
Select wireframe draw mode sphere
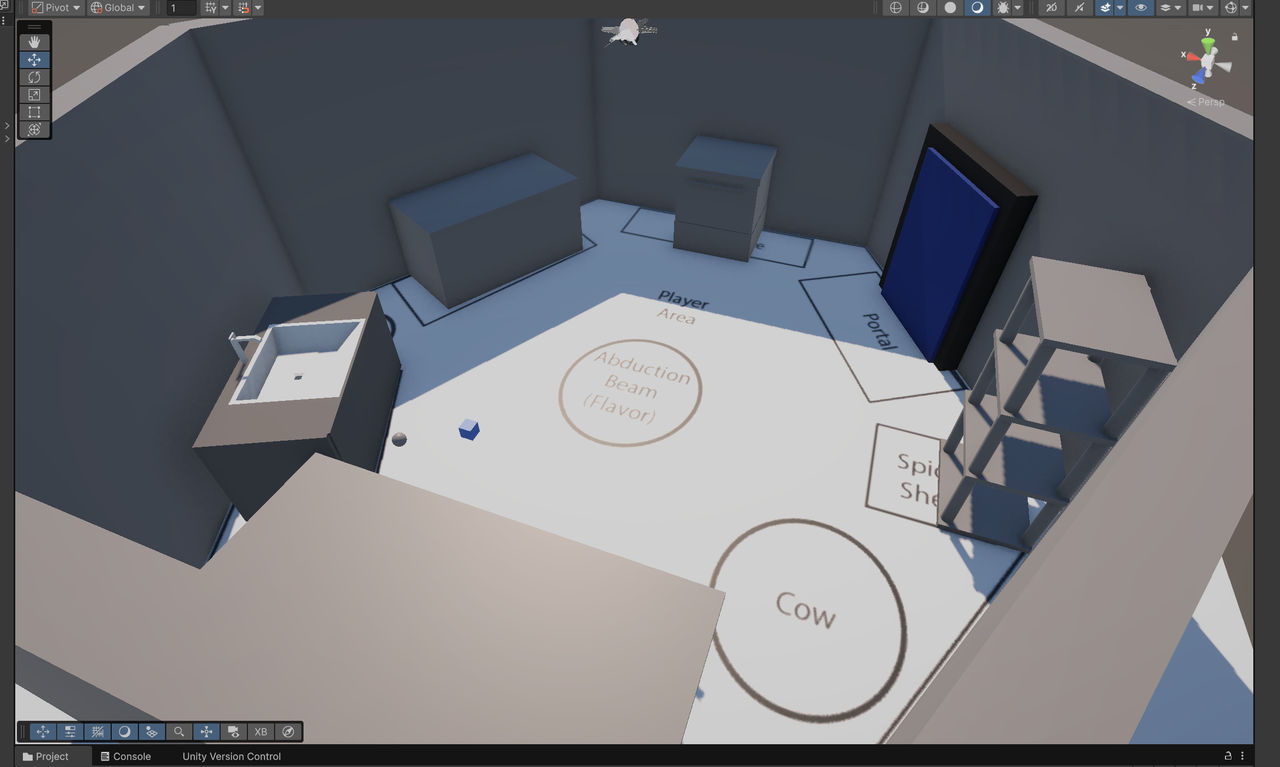point(896,8)
